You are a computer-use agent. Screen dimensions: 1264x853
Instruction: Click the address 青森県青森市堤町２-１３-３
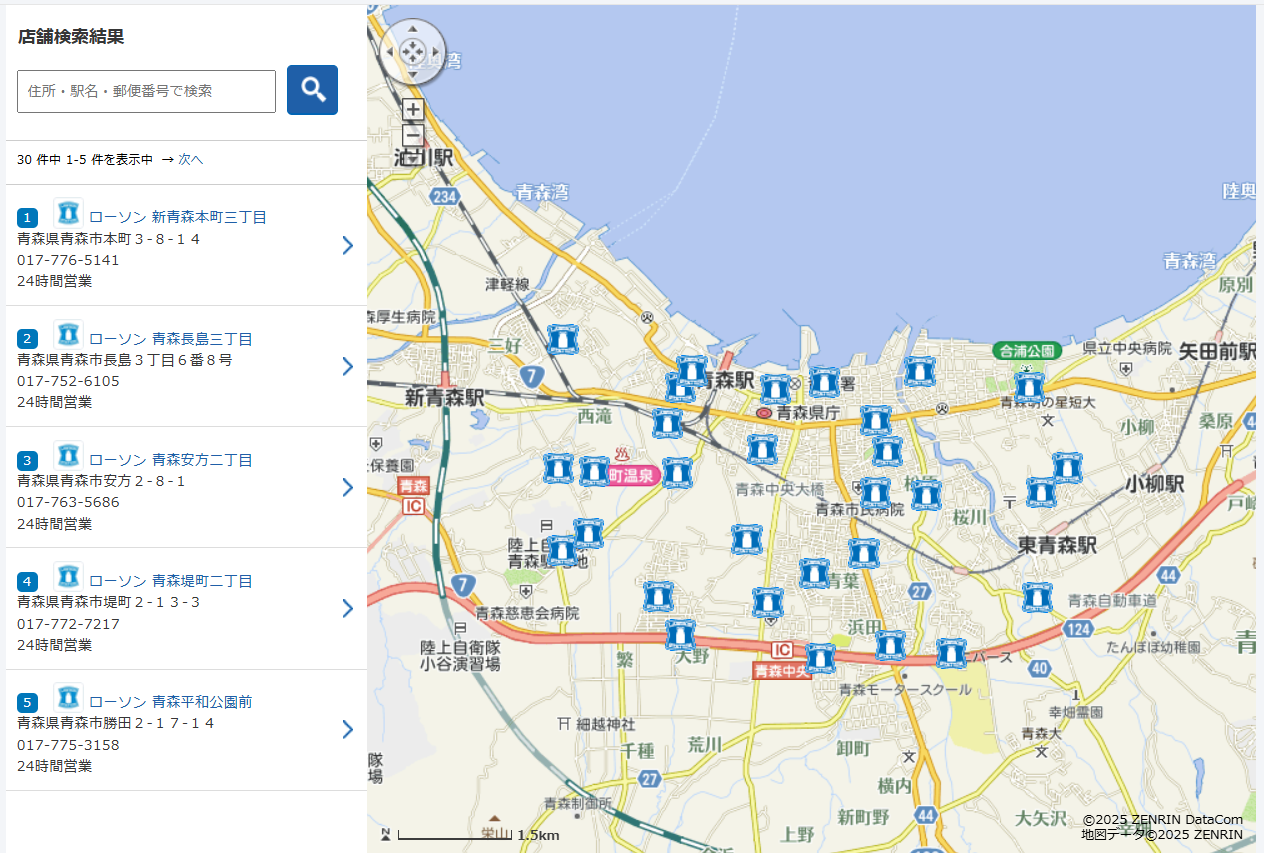coord(109,602)
